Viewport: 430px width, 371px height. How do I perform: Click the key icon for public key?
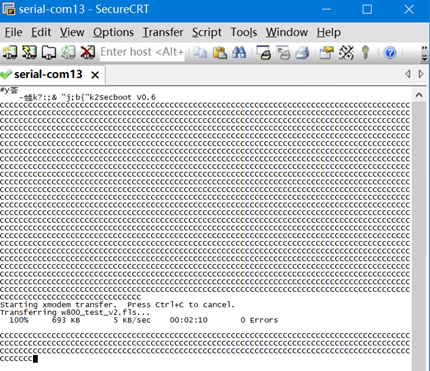(x=365, y=53)
